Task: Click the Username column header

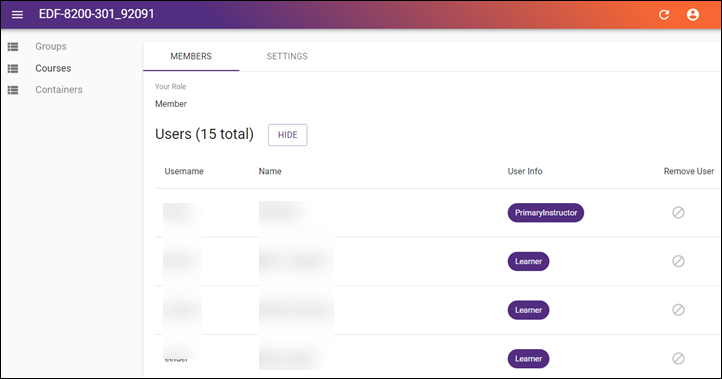Action: point(184,171)
